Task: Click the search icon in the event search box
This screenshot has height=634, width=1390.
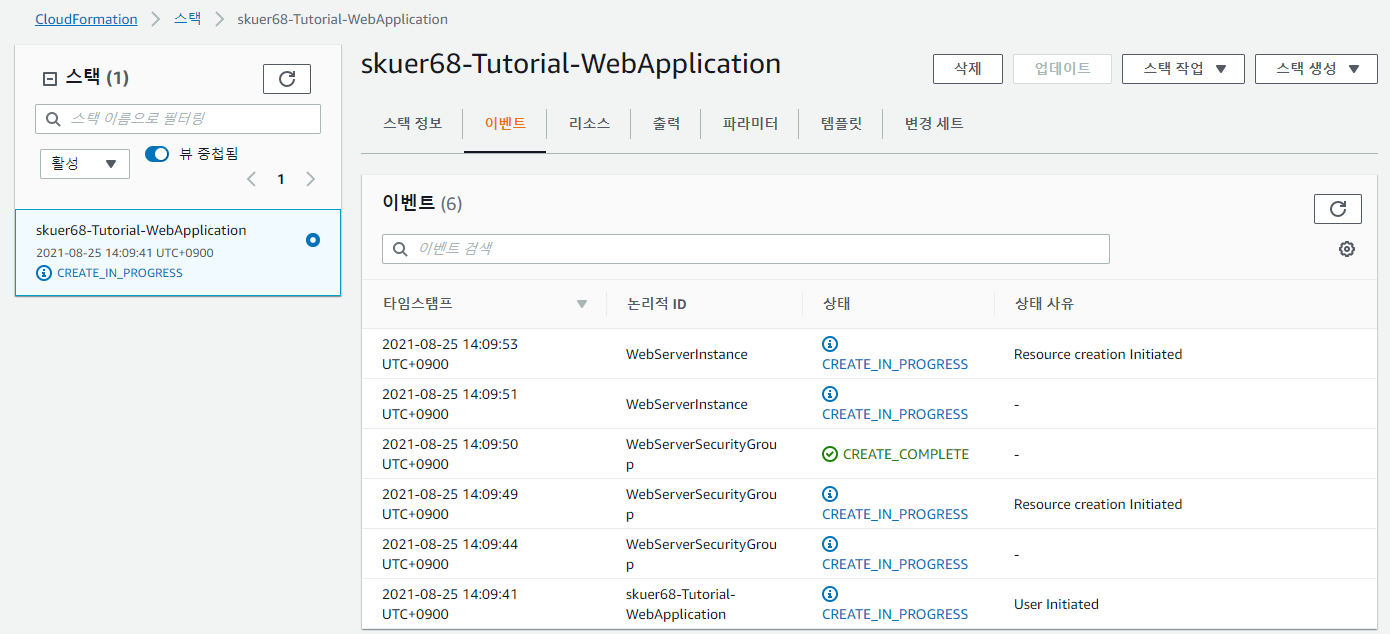Action: click(x=400, y=249)
